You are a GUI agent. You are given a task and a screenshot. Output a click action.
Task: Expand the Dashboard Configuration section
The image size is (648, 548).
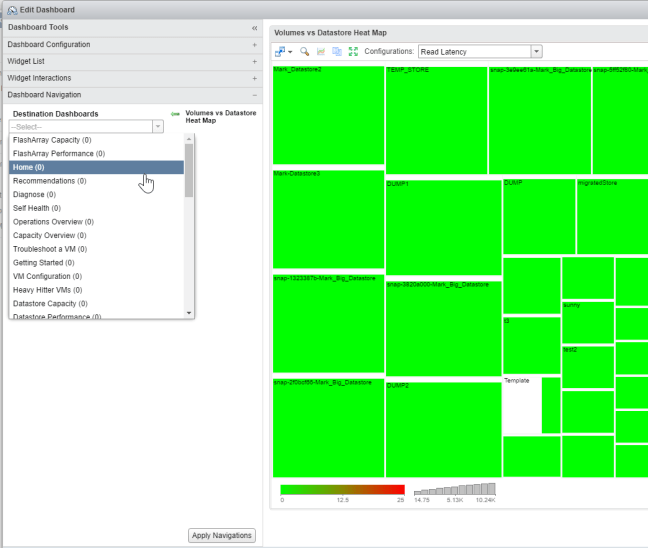pos(254,45)
